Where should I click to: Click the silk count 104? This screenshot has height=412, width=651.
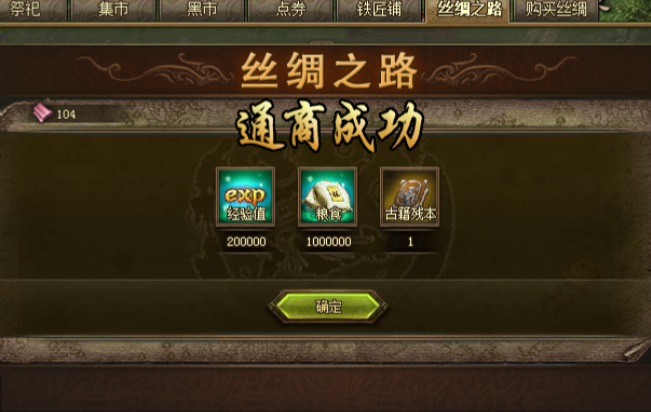pos(66,114)
